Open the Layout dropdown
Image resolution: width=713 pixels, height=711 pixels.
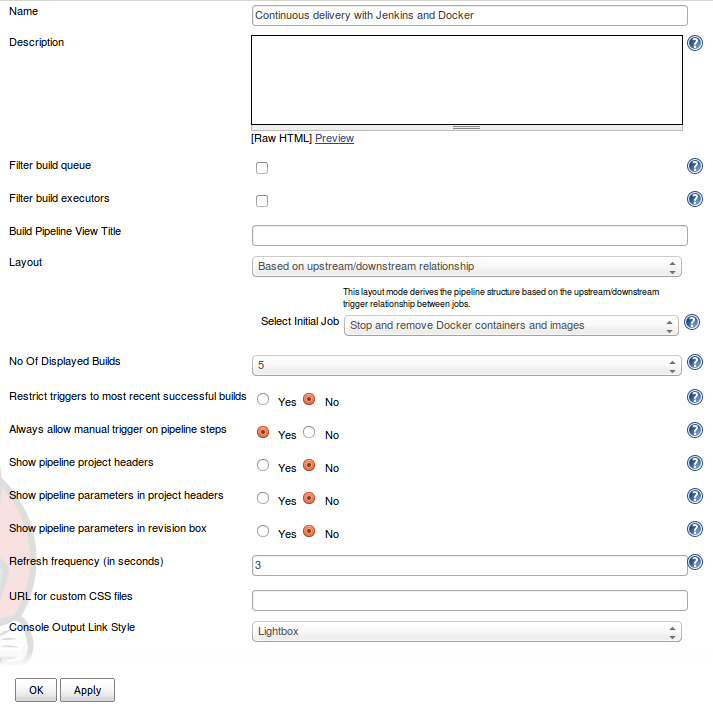[467, 266]
